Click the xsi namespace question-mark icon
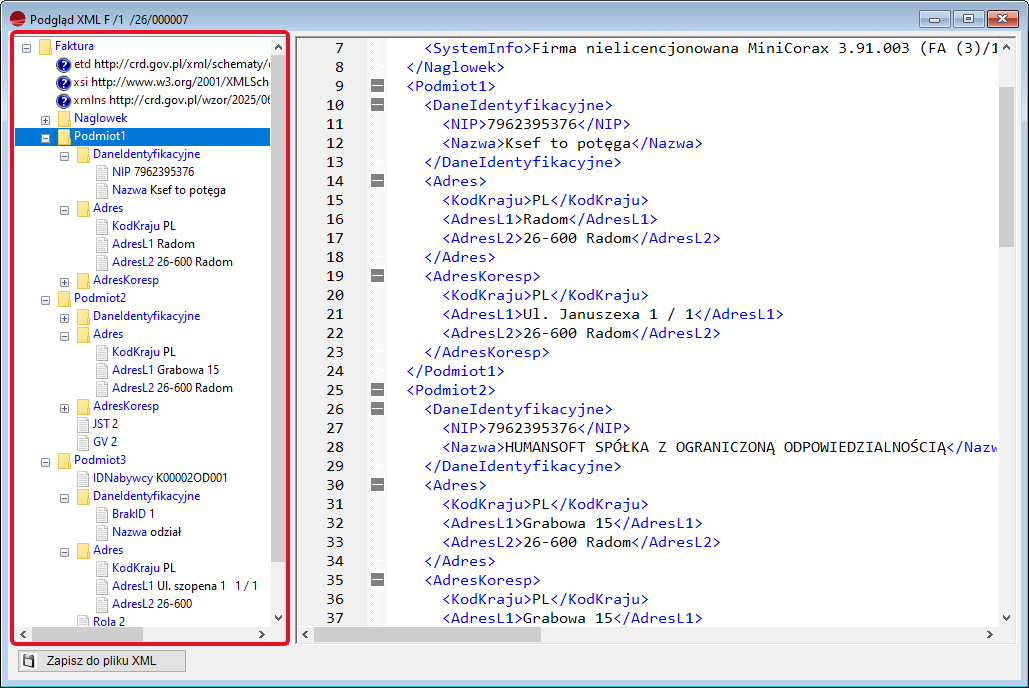This screenshot has height=688, width=1029. point(63,82)
